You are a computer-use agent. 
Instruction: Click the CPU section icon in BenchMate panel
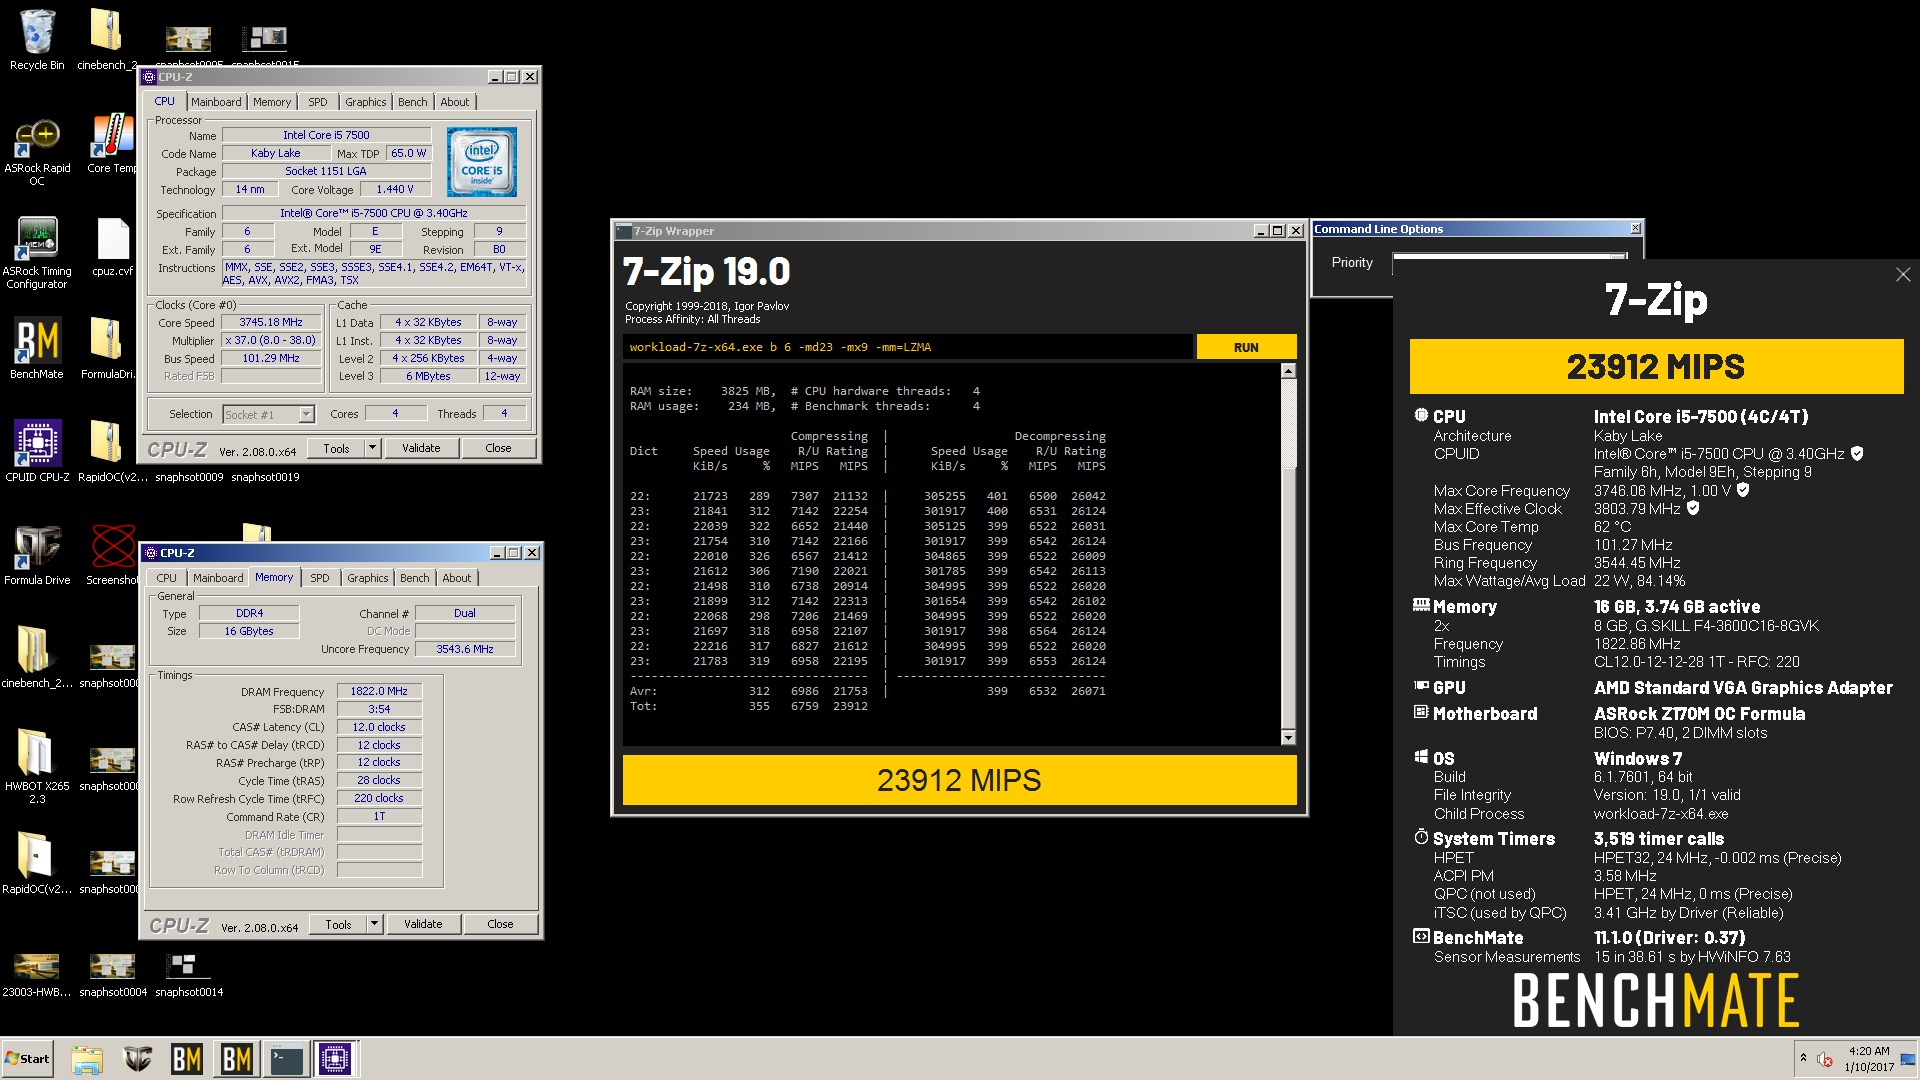tap(1421, 415)
